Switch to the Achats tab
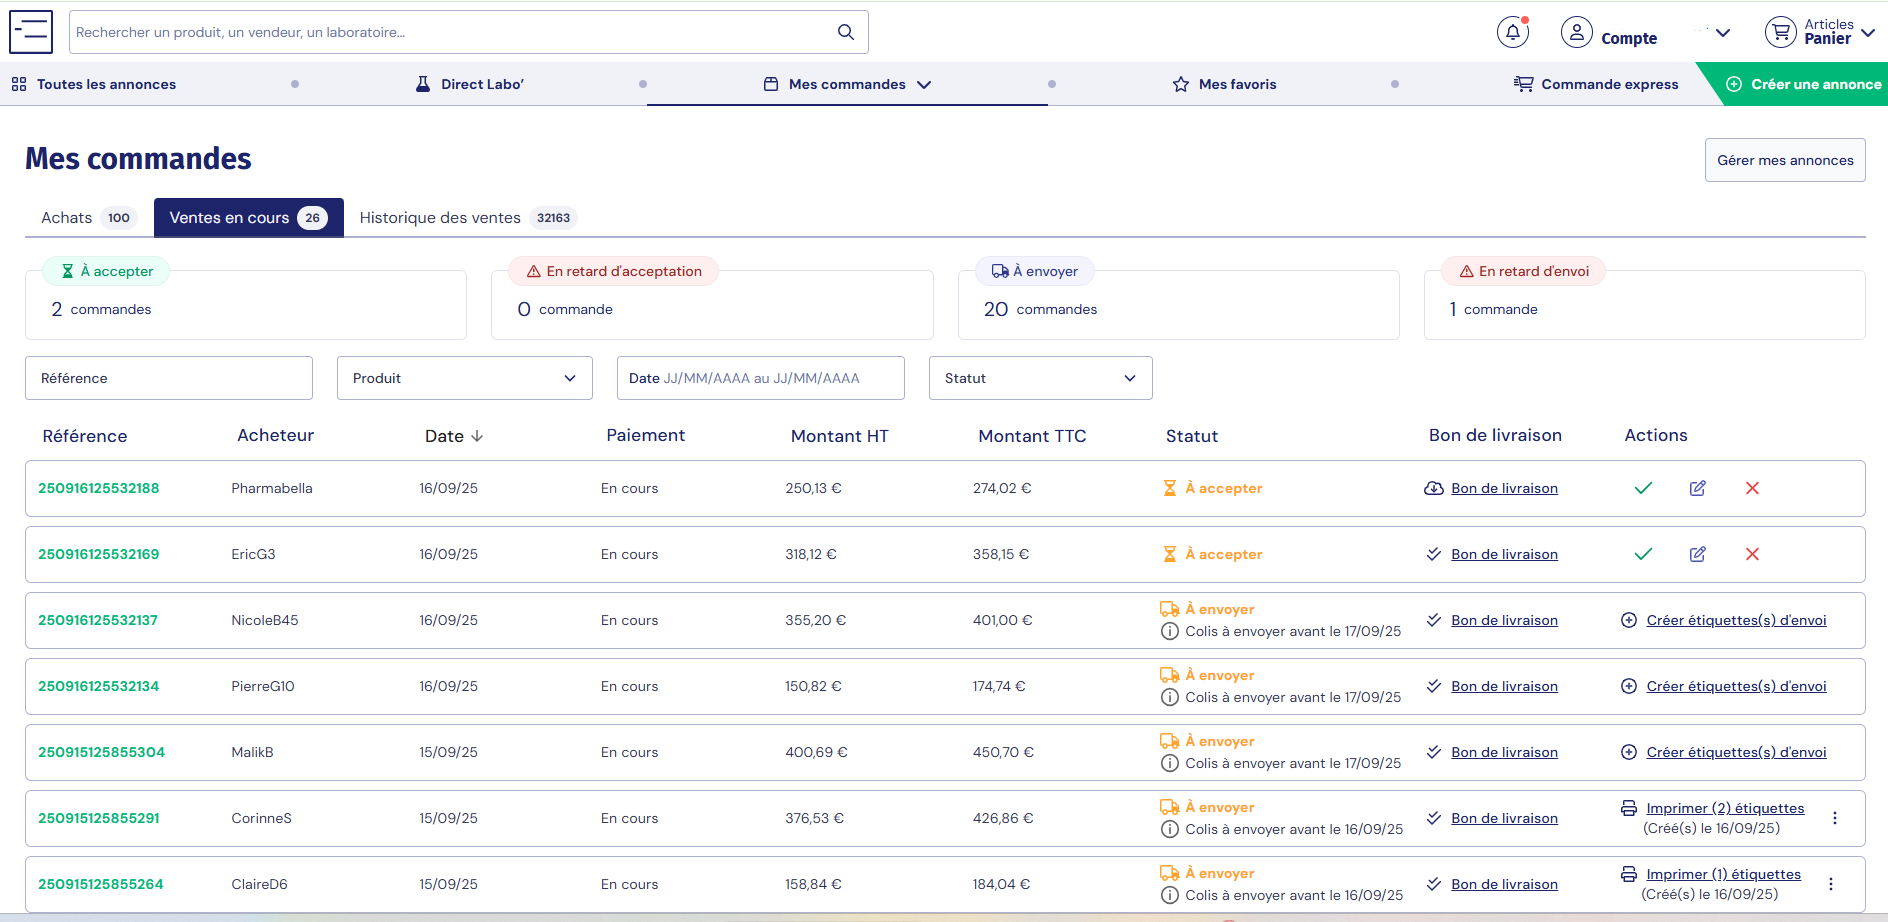 [67, 218]
